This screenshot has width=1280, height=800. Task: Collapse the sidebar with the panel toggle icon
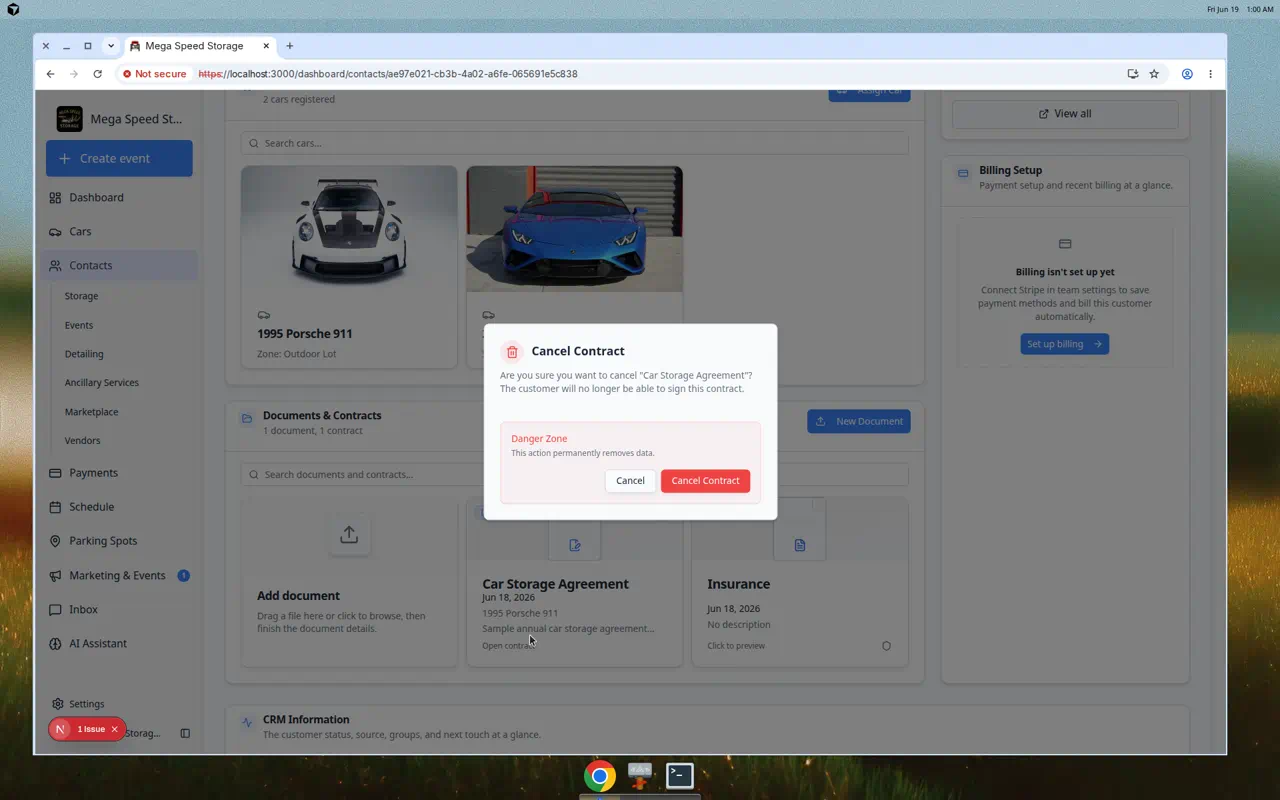coord(185,733)
